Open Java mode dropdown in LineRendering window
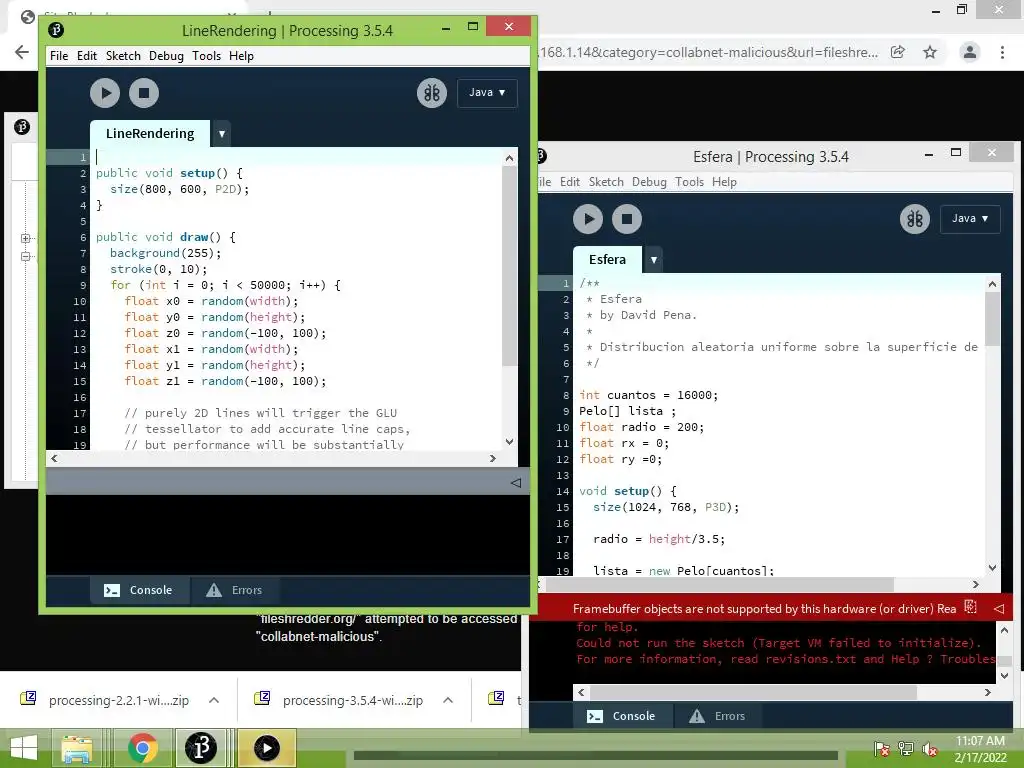This screenshot has height=768, width=1024. [487, 93]
